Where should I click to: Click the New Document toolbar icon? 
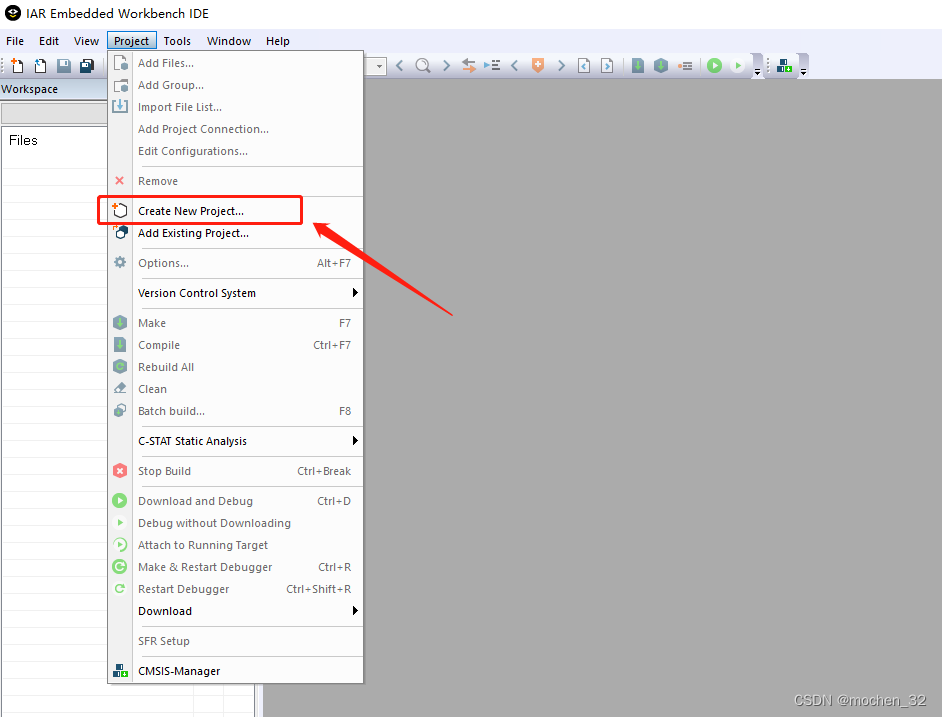(17, 66)
